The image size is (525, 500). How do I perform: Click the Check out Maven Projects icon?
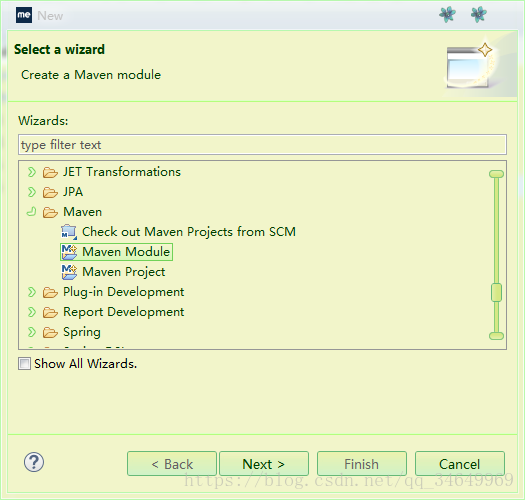69,232
